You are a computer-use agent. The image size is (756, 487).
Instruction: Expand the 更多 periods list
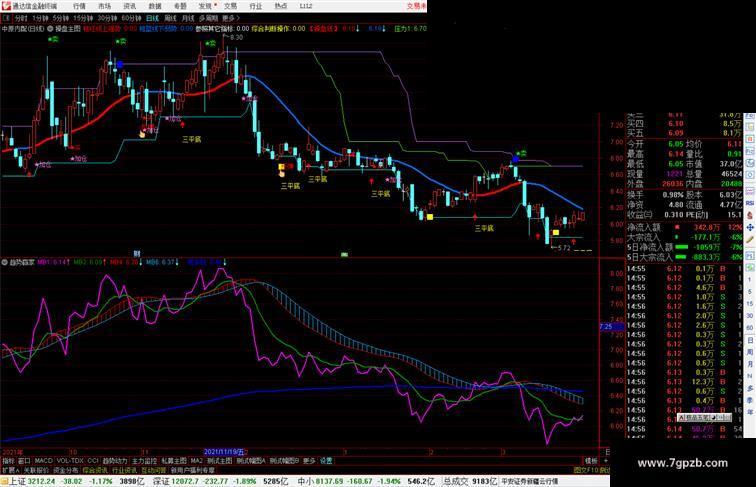[x=230, y=18]
